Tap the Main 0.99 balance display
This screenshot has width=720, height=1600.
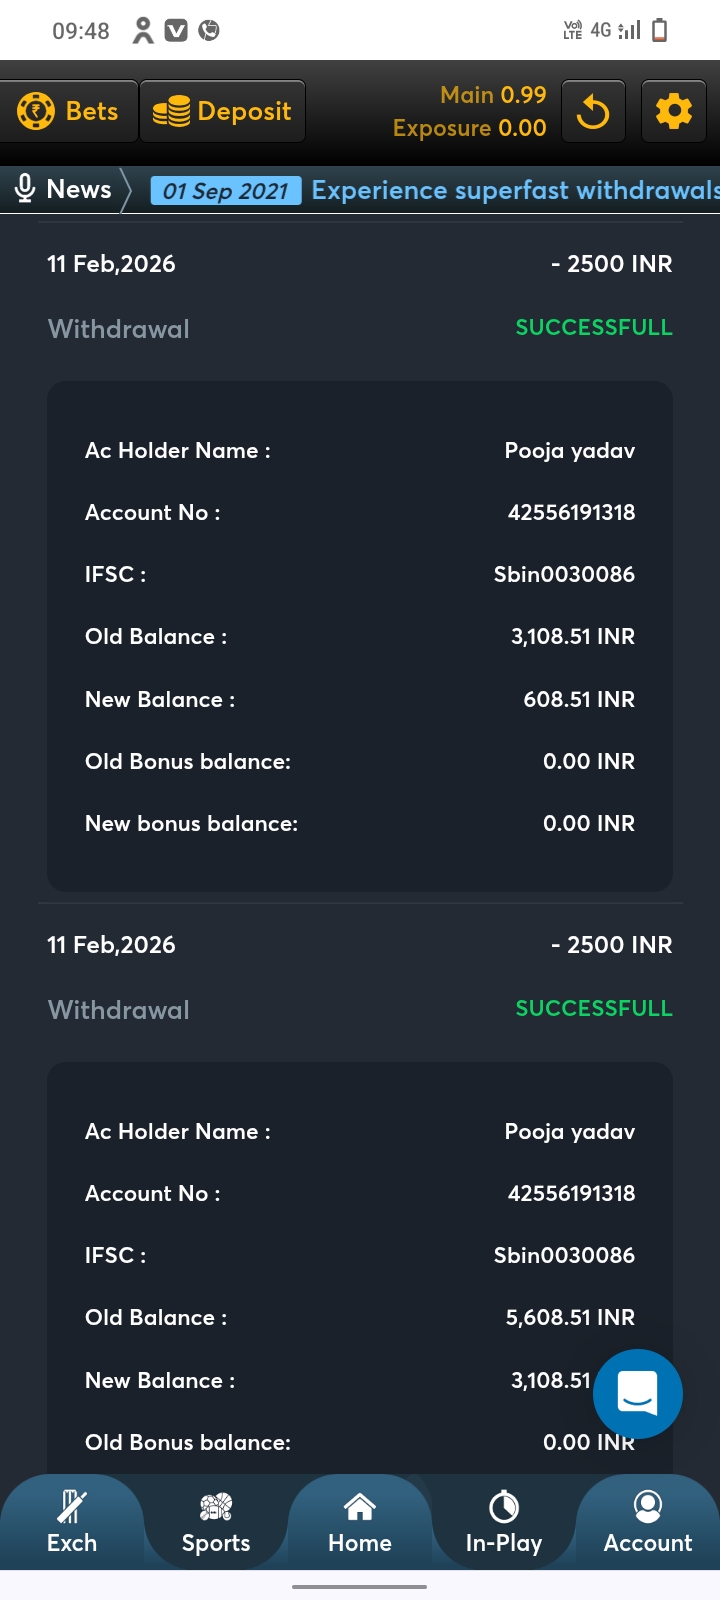[493, 95]
